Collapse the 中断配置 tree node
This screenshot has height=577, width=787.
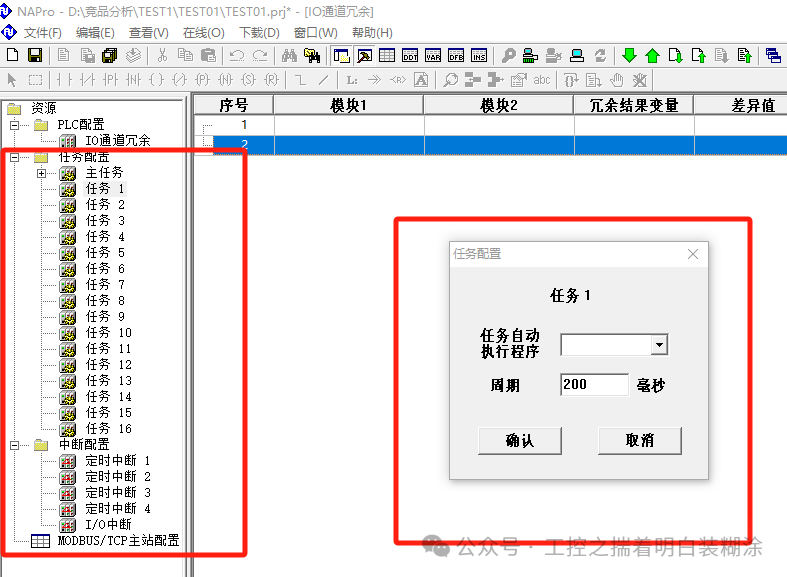point(15,445)
